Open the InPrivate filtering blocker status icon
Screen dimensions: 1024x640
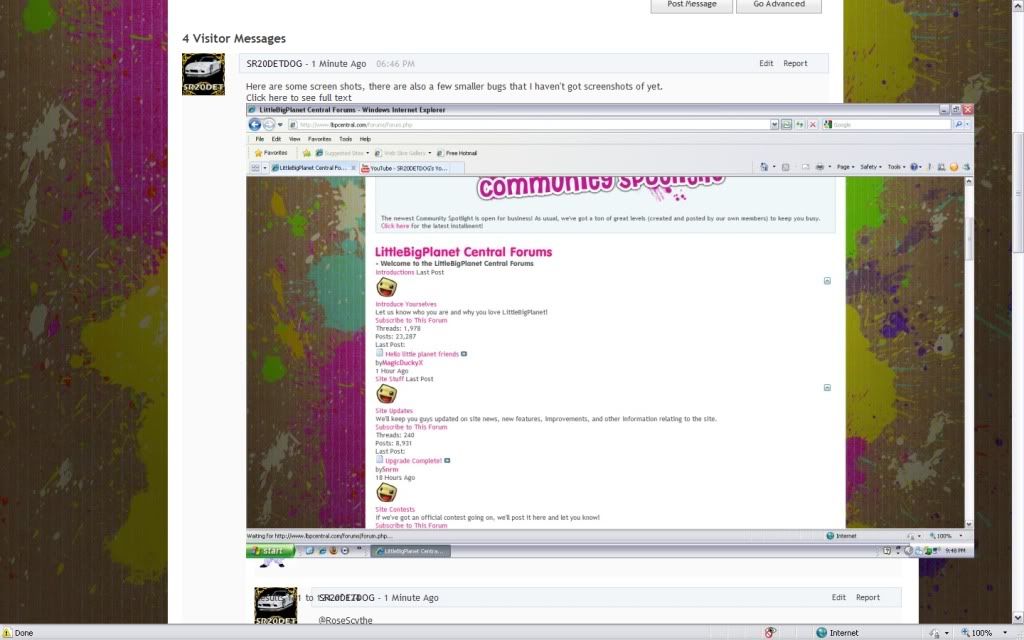770,632
